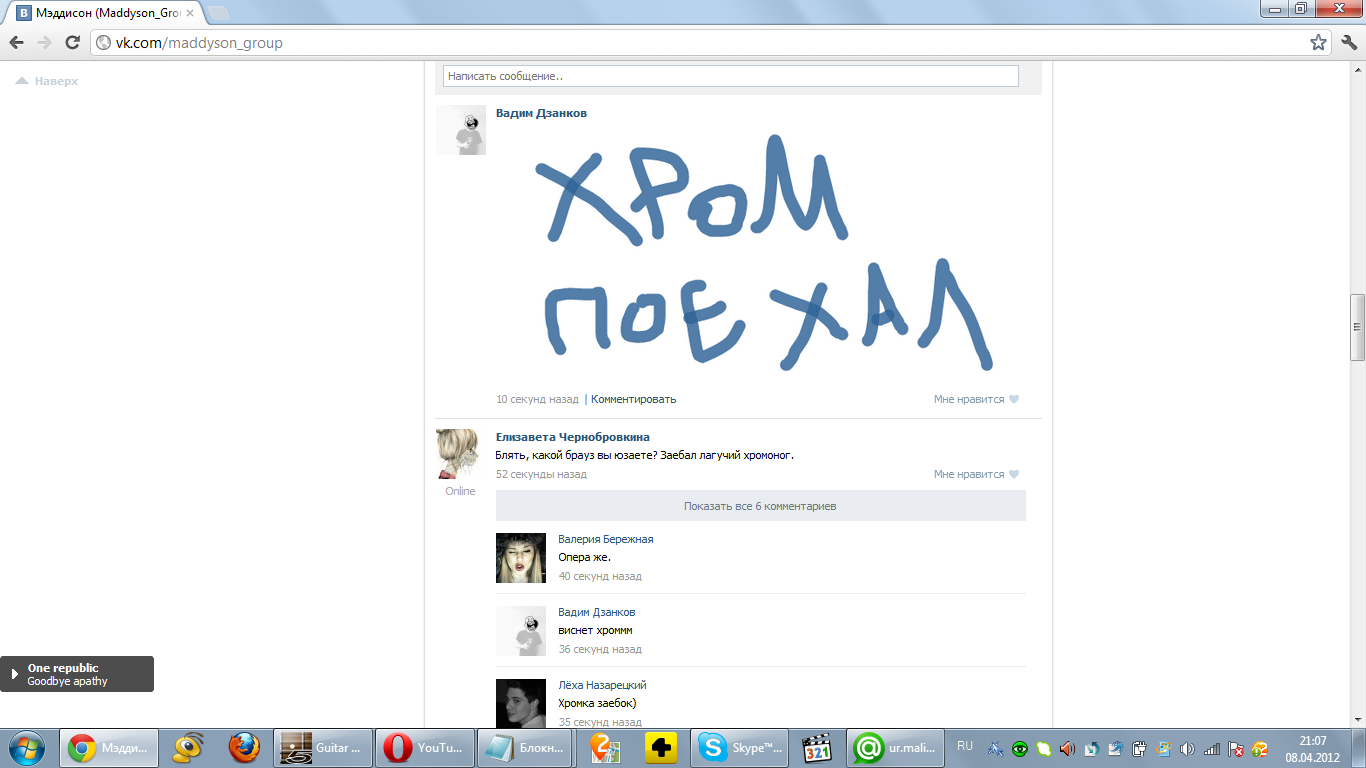
Task: Click Вадим Дзанков's avatar on the drawing post
Action: point(461,130)
